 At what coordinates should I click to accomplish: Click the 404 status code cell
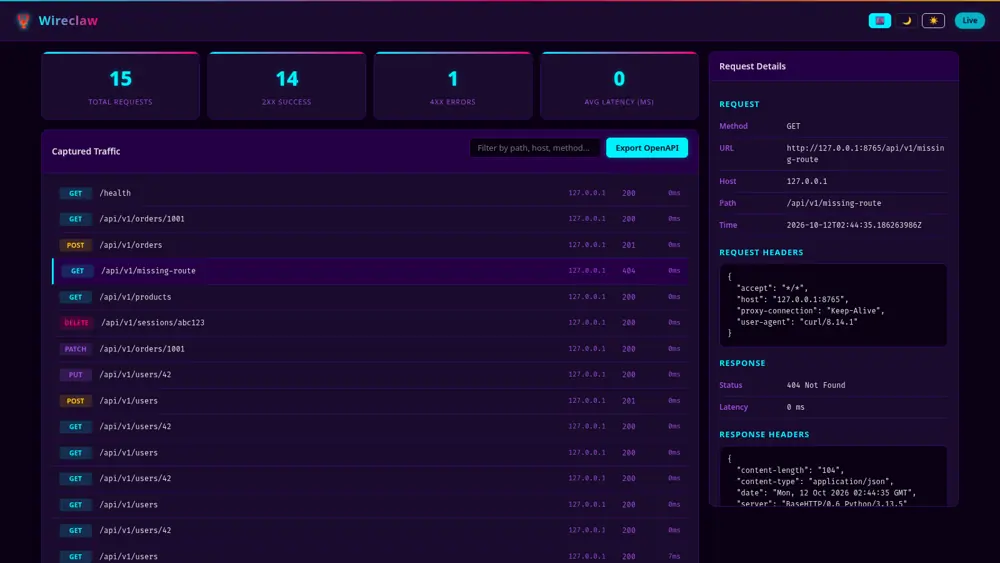(x=629, y=271)
